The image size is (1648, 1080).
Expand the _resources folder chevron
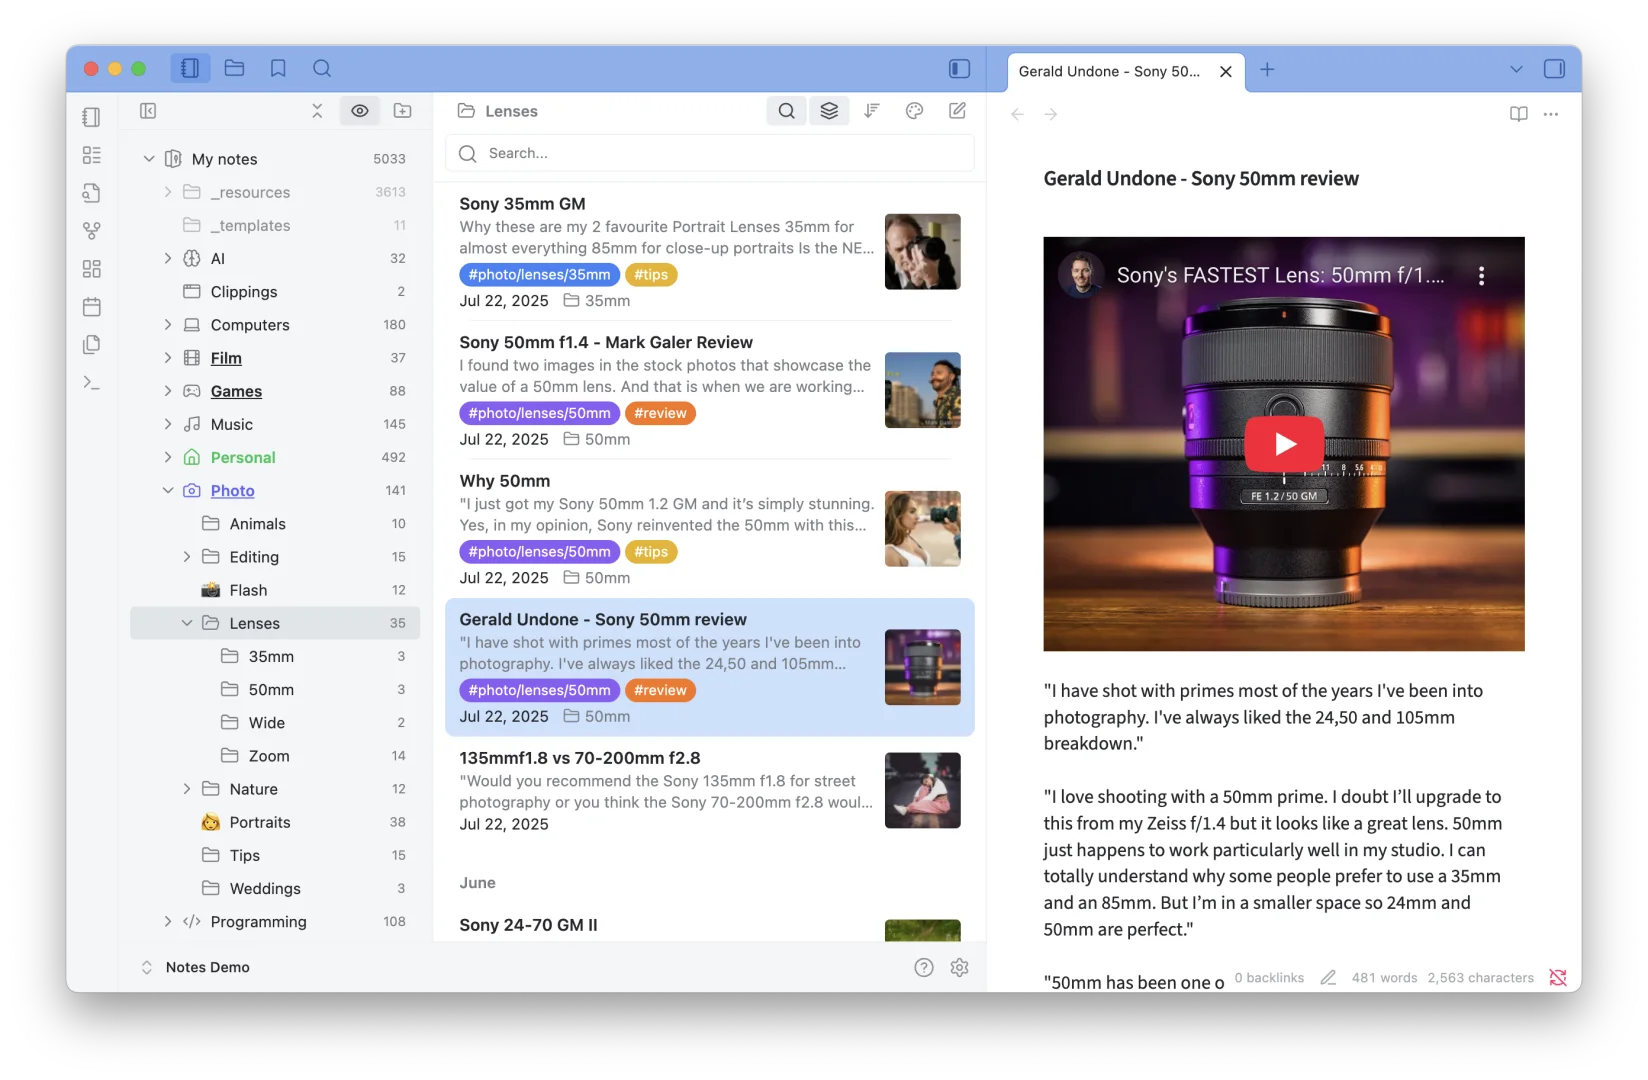coord(168,192)
